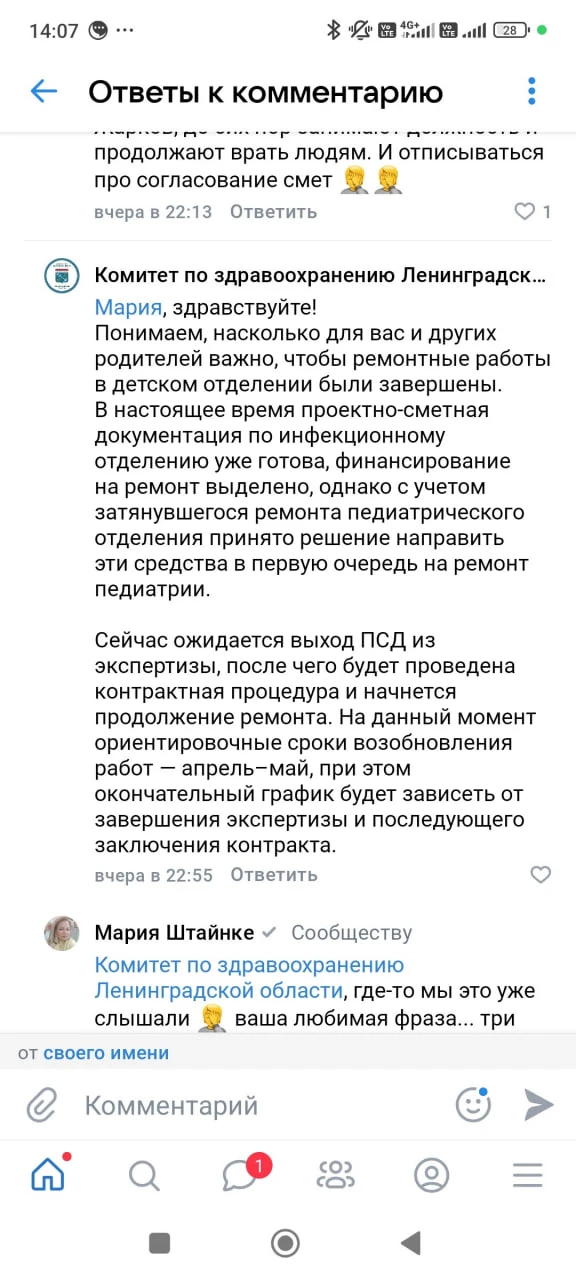Tap Ответить under the 22:13 comment
This screenshot has height=1280, width=576.
tap(274, 211)
